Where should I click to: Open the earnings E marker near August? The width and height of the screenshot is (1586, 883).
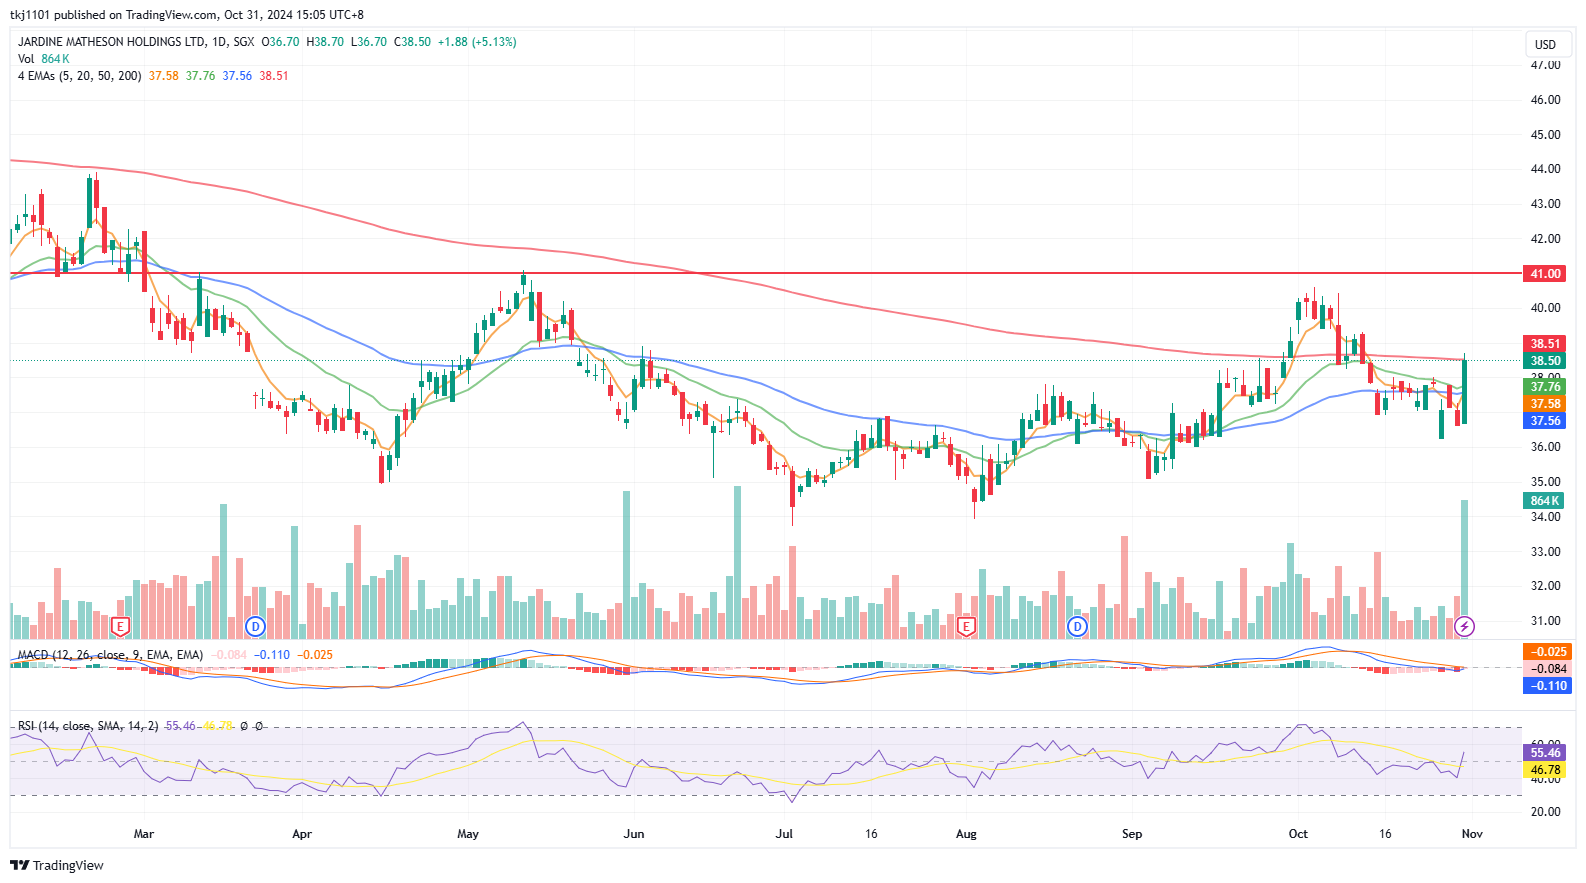966,627
